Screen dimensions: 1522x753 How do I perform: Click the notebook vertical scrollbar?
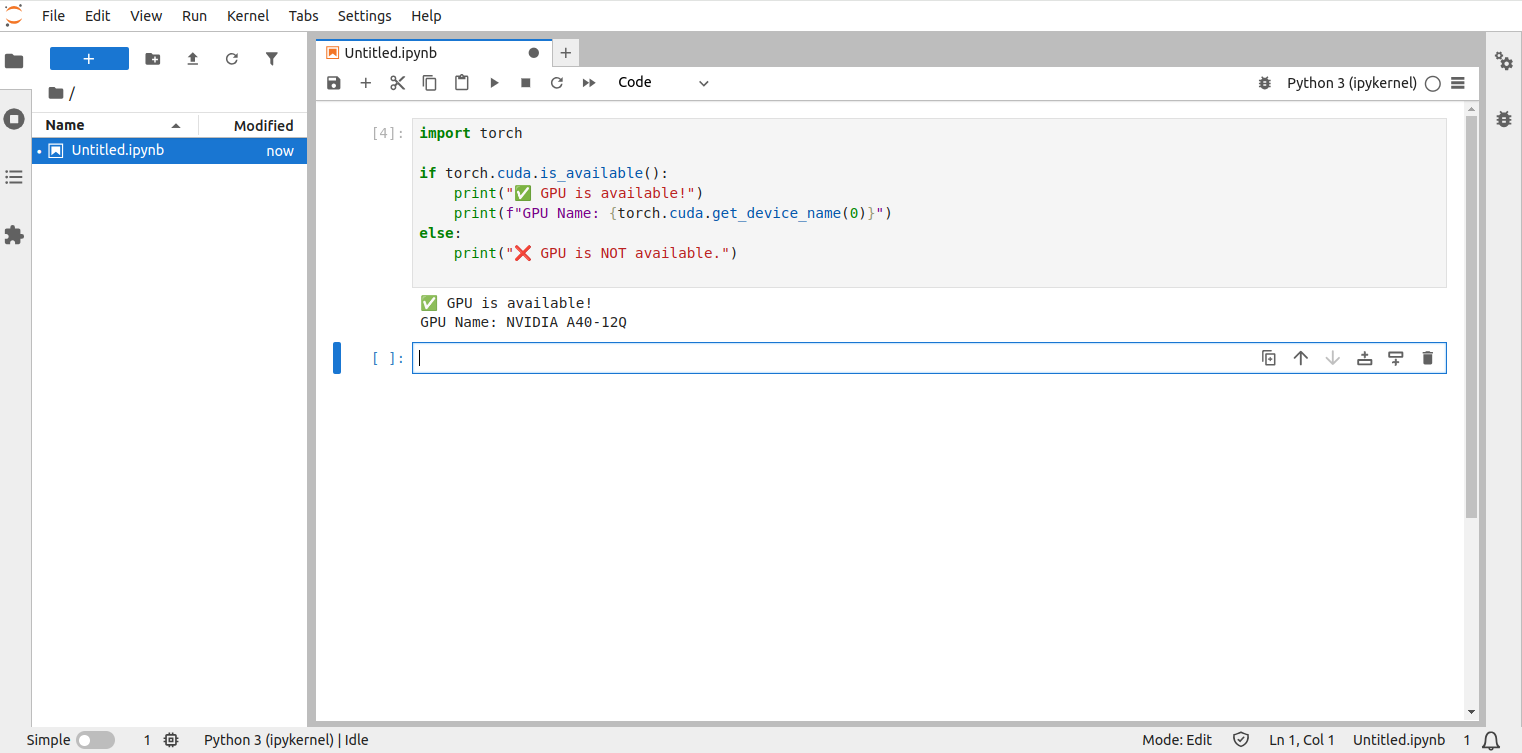tap(1471, 316)
